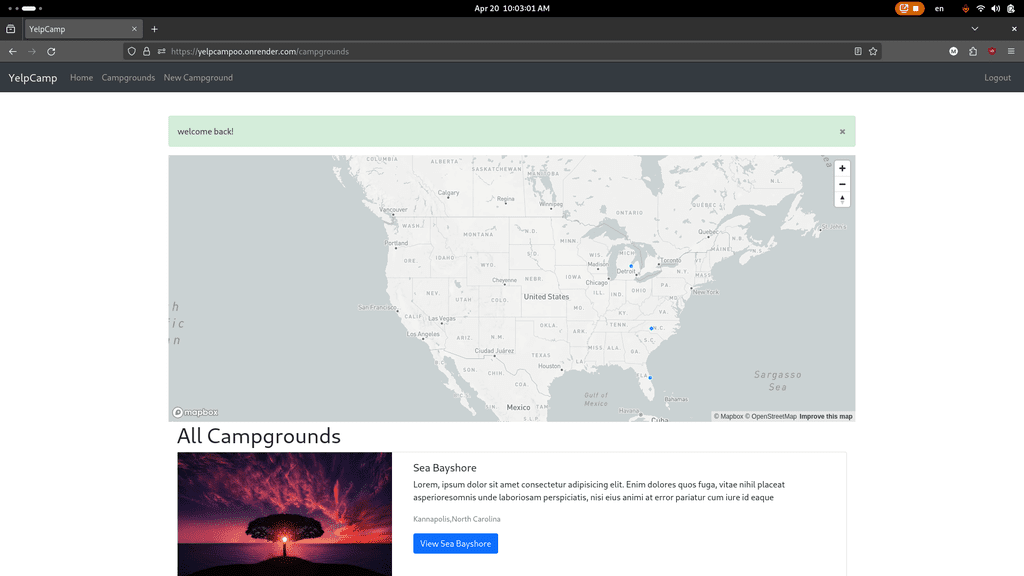Open the en keyboard language indicator
This screenshot has height=576, width=1024.
[x=939, y=8]
